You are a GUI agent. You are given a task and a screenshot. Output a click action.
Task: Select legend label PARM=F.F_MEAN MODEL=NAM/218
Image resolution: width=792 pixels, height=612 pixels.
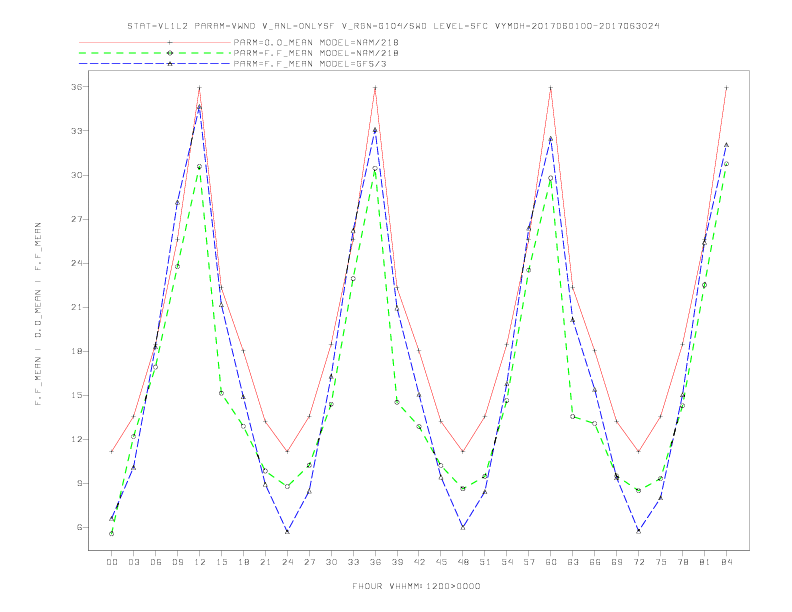[x=316, y=53]
